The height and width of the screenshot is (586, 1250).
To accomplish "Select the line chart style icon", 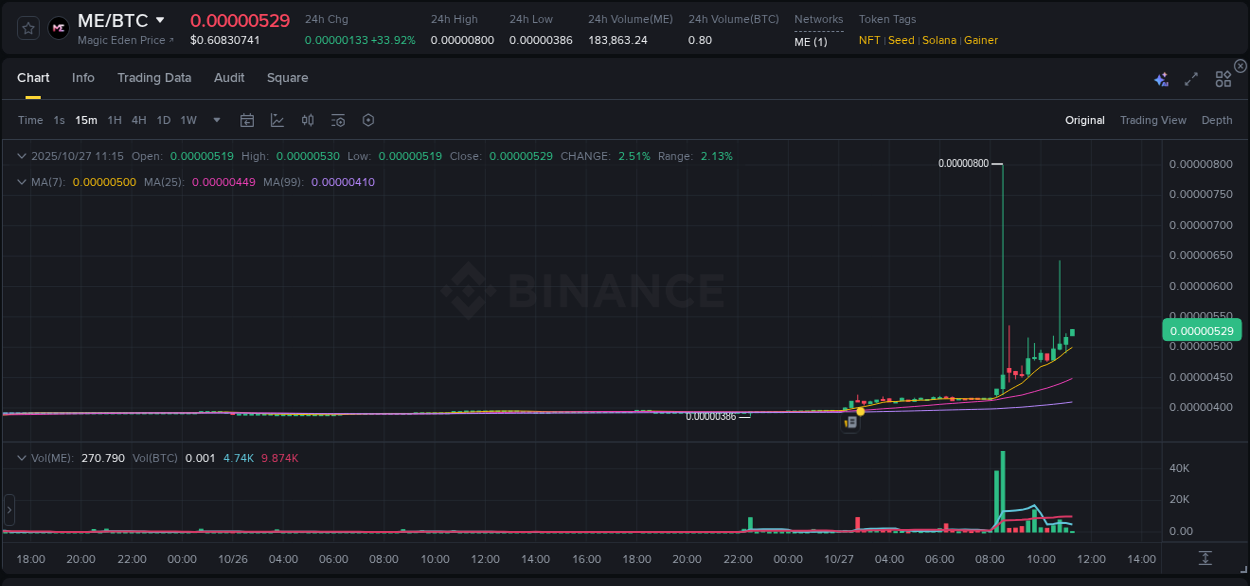I will (x=277, y=119).
